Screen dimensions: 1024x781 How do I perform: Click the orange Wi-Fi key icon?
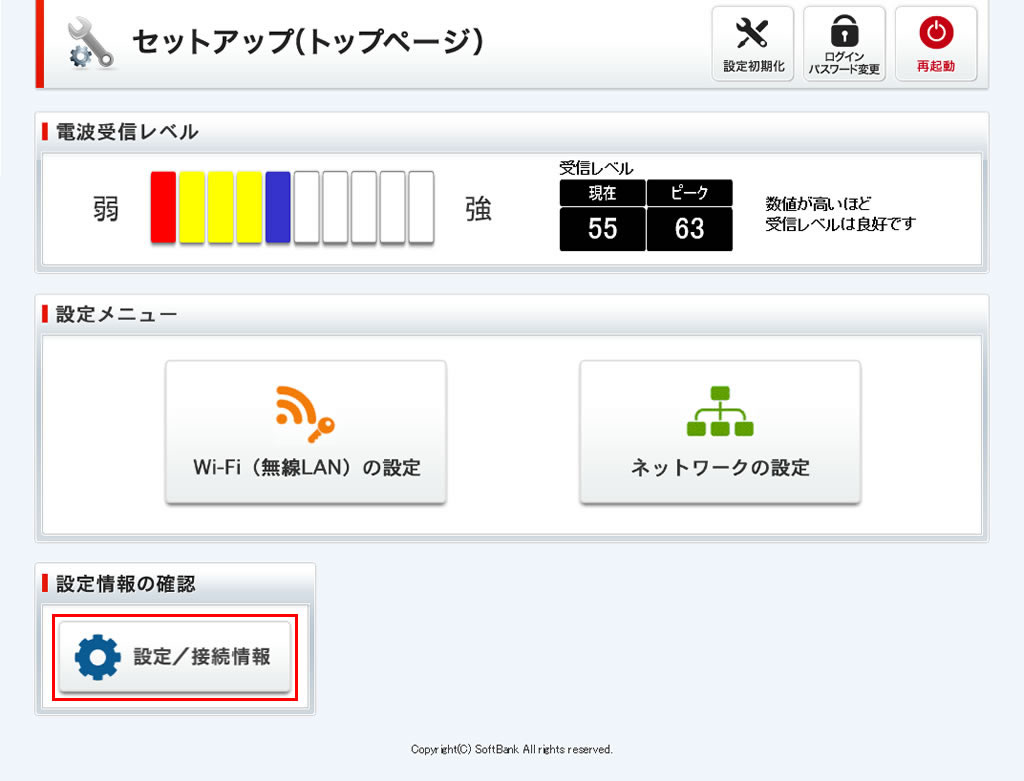pos(305,414)
